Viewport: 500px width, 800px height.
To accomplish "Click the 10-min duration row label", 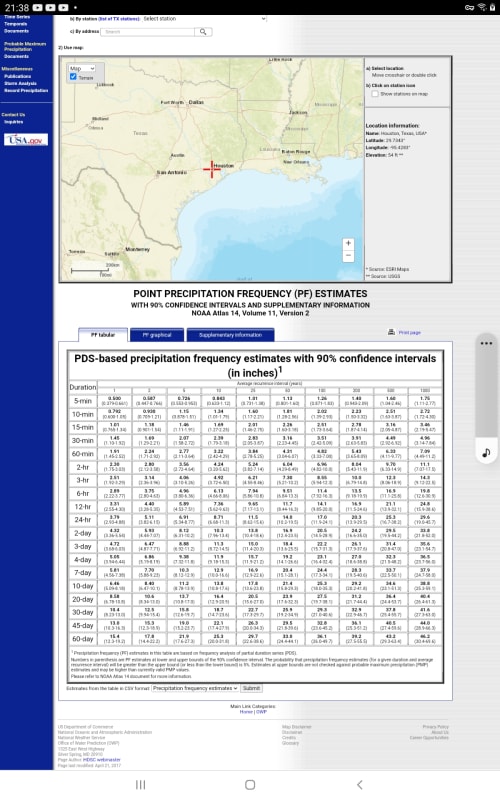I will (x=83, y=414).
